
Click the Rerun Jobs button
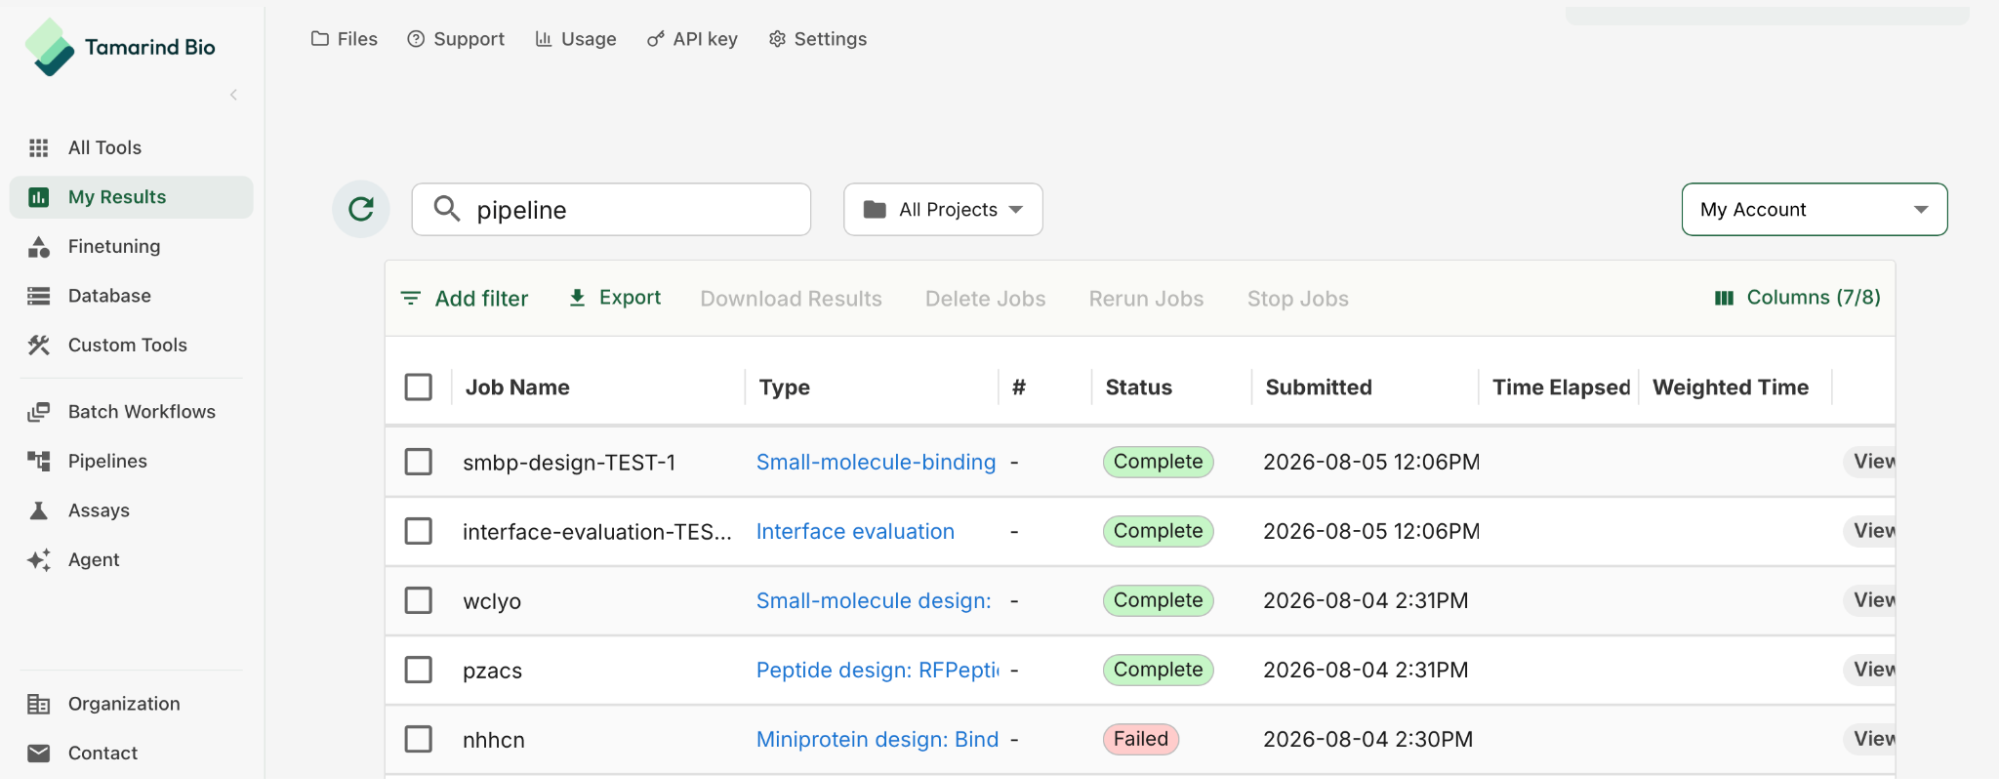click(1146, 299)
